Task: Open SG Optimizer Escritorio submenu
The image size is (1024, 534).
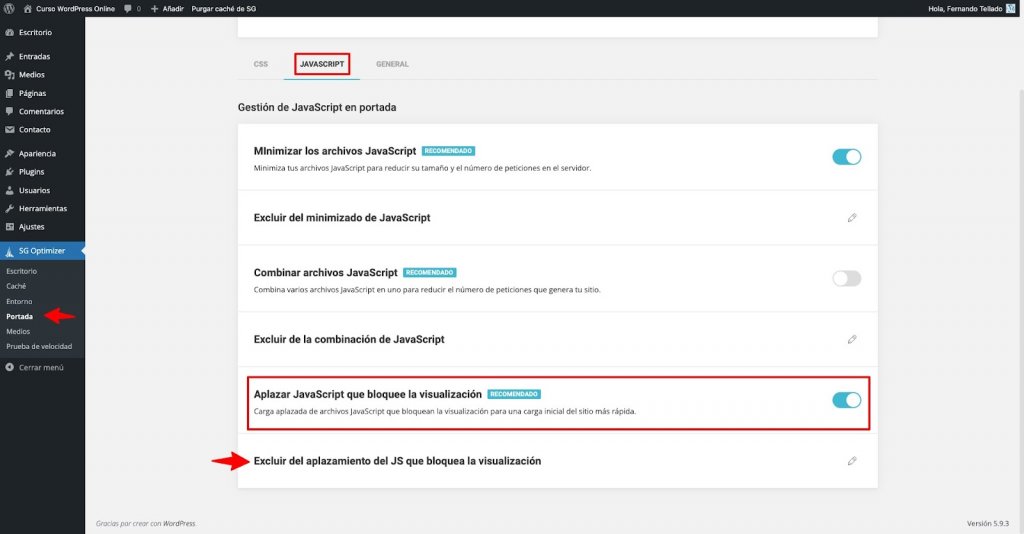Action: pos(22,271)
